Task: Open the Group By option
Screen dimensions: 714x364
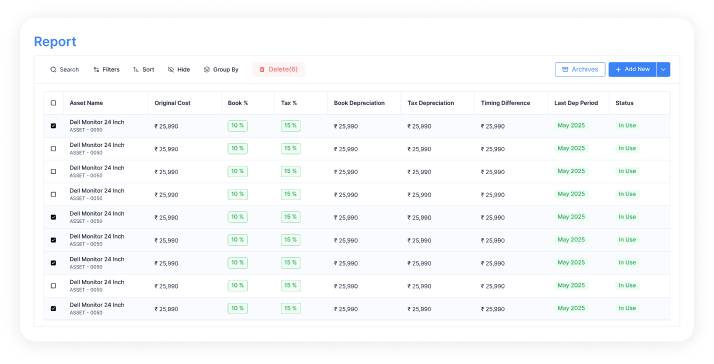Action: point(221,70)
